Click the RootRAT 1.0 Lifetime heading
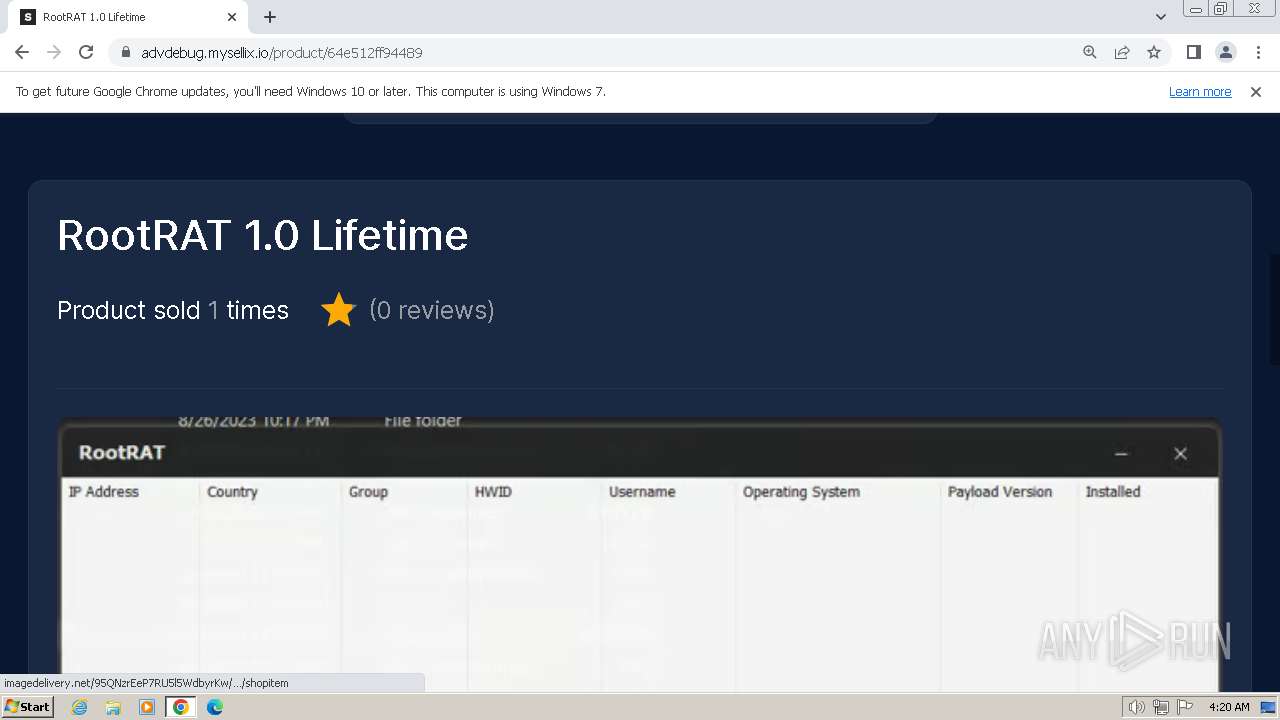1280x720 pixels. (x=263, y=235)
